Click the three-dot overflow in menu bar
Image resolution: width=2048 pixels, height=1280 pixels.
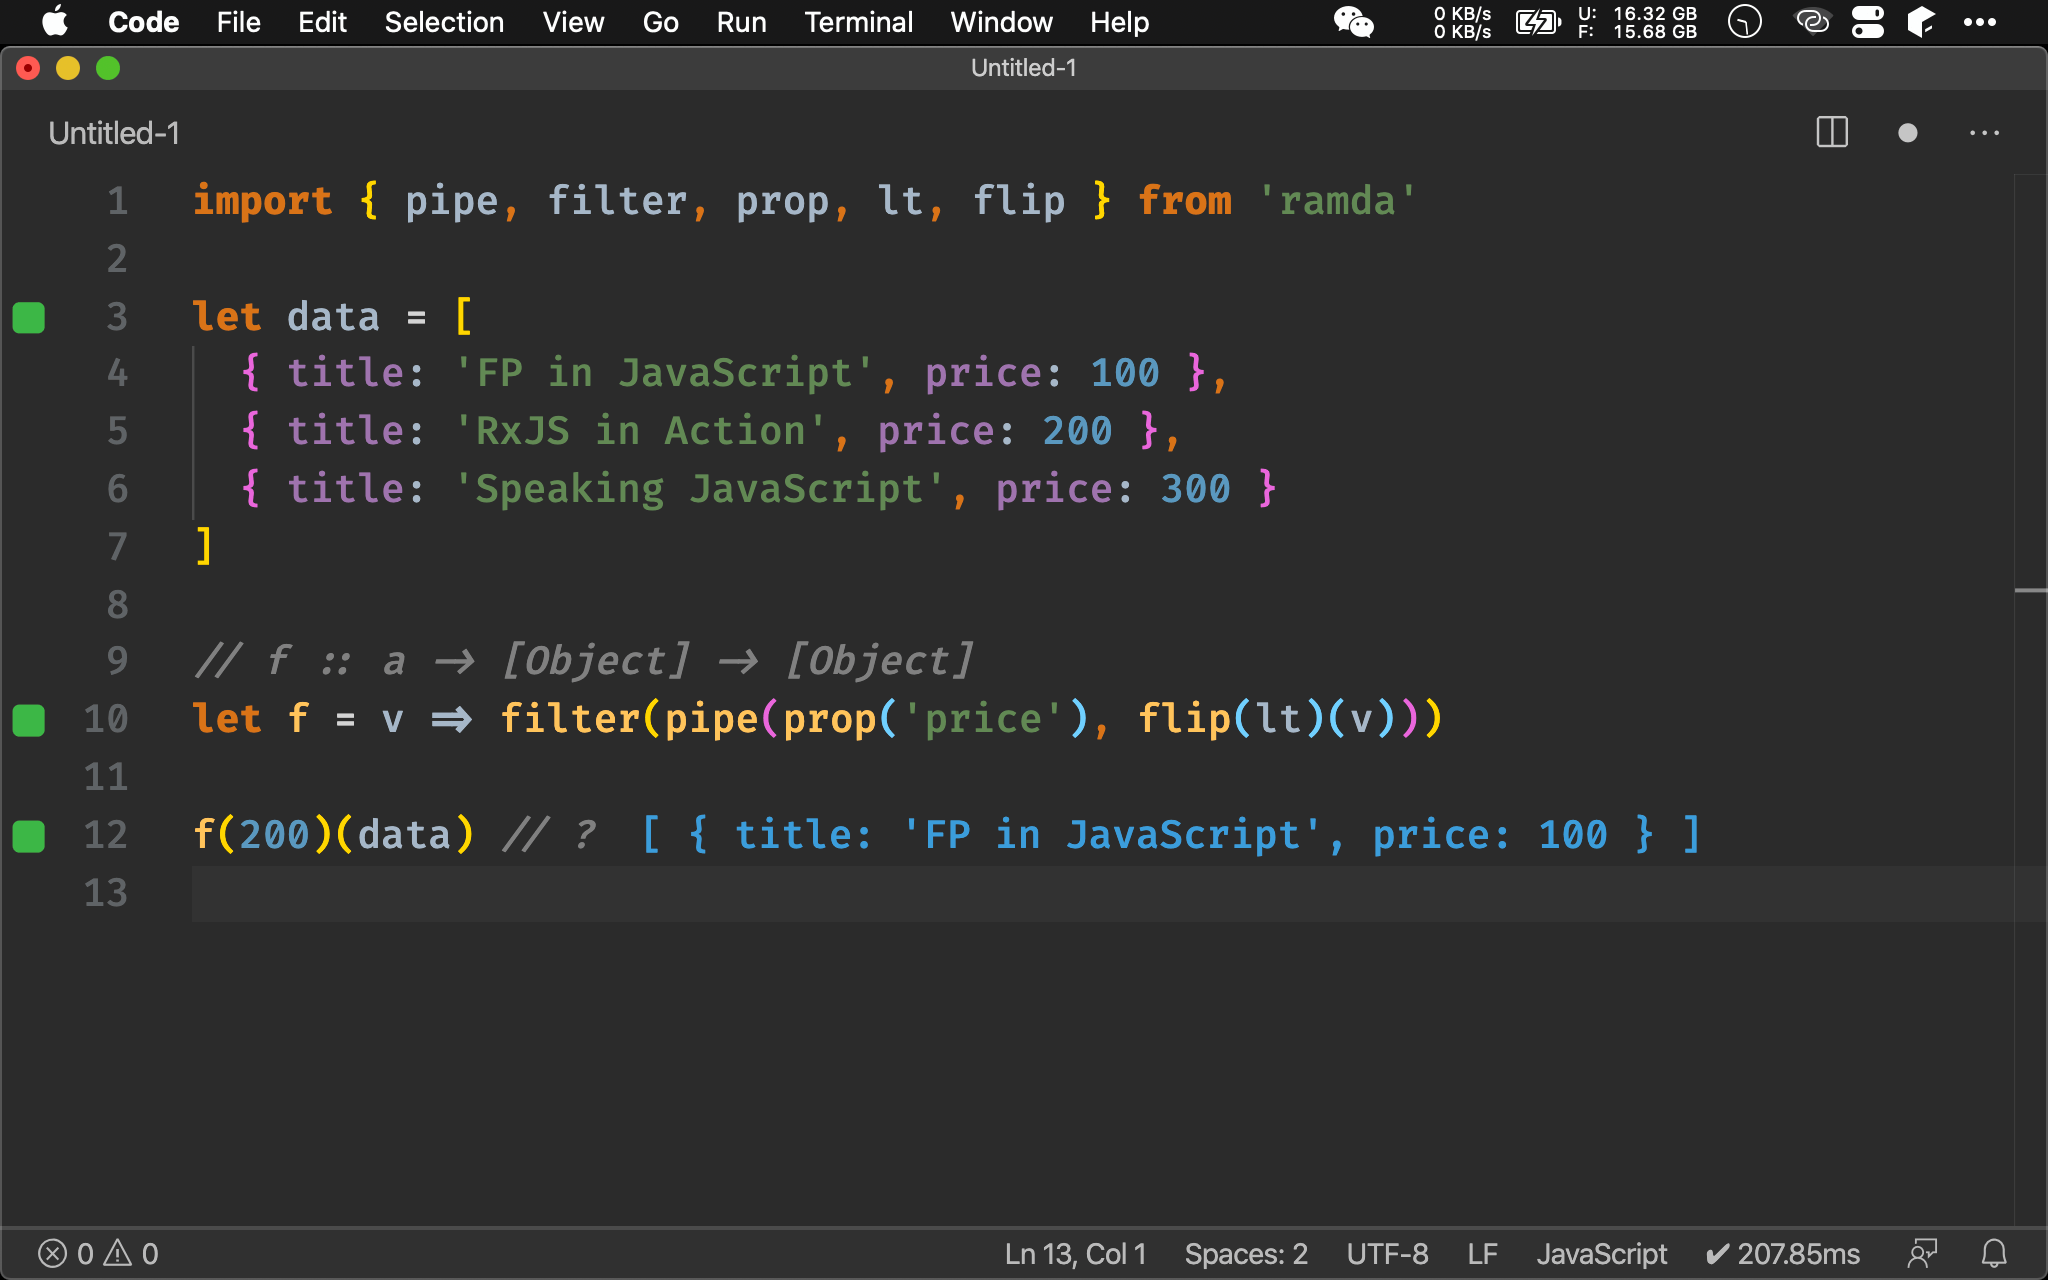1980,22
